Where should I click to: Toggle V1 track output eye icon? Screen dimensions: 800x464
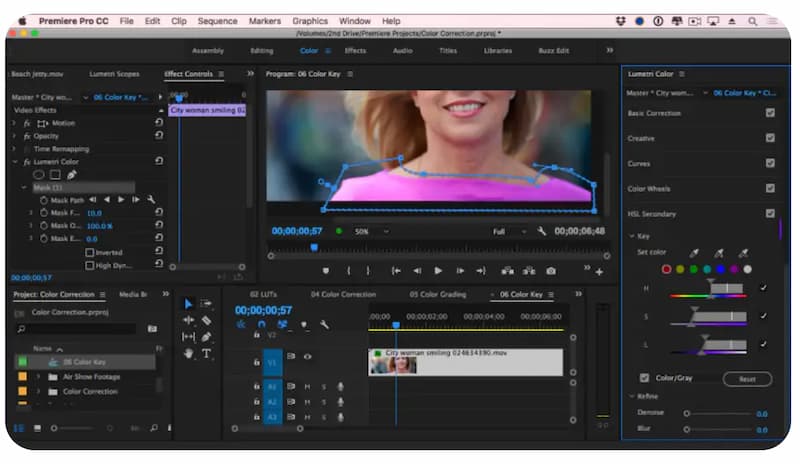[x=307, y=356]
